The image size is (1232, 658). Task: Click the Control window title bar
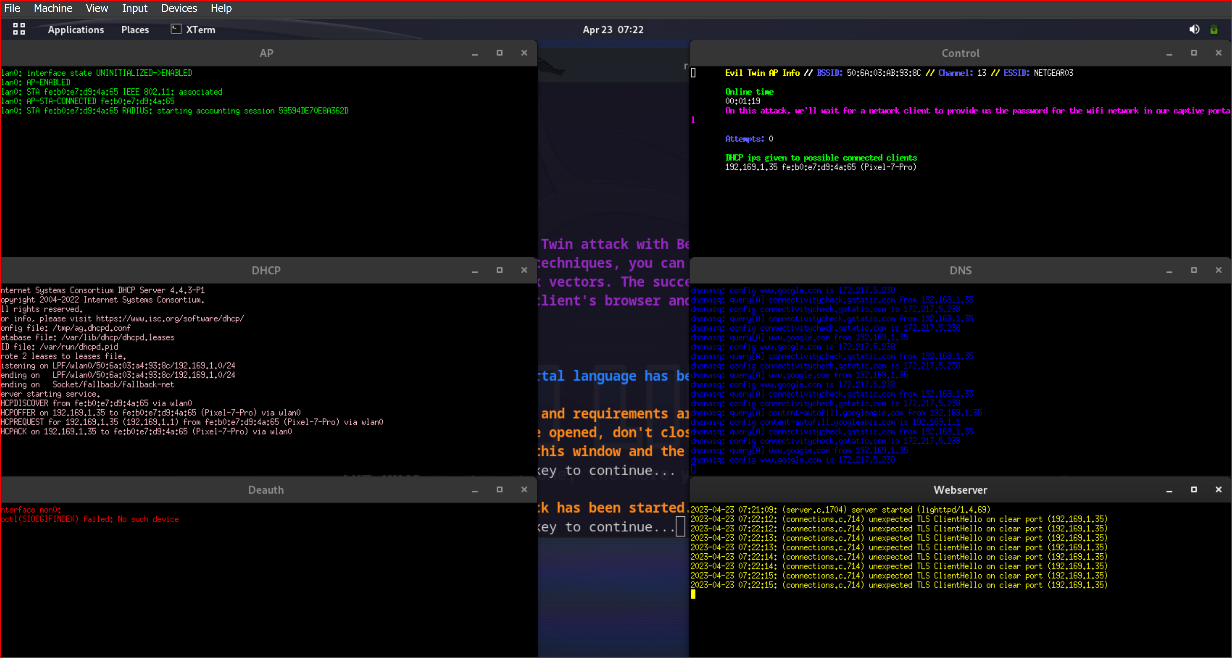pyautogui.click(x=960, y=53)
